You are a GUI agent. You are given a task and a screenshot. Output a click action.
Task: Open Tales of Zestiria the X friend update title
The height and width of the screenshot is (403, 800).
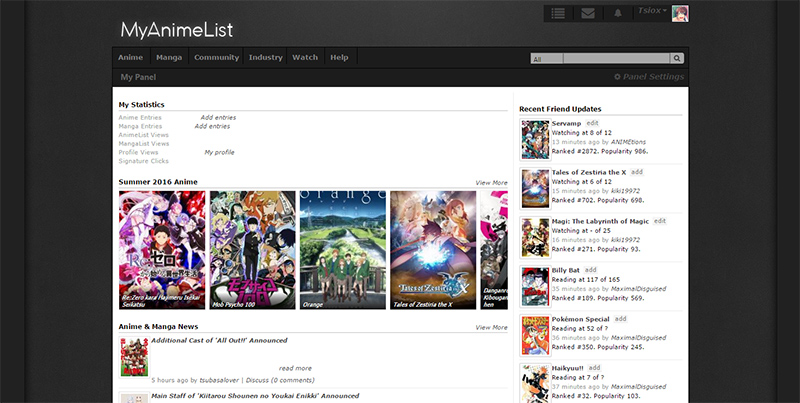(x=589, y=172)
